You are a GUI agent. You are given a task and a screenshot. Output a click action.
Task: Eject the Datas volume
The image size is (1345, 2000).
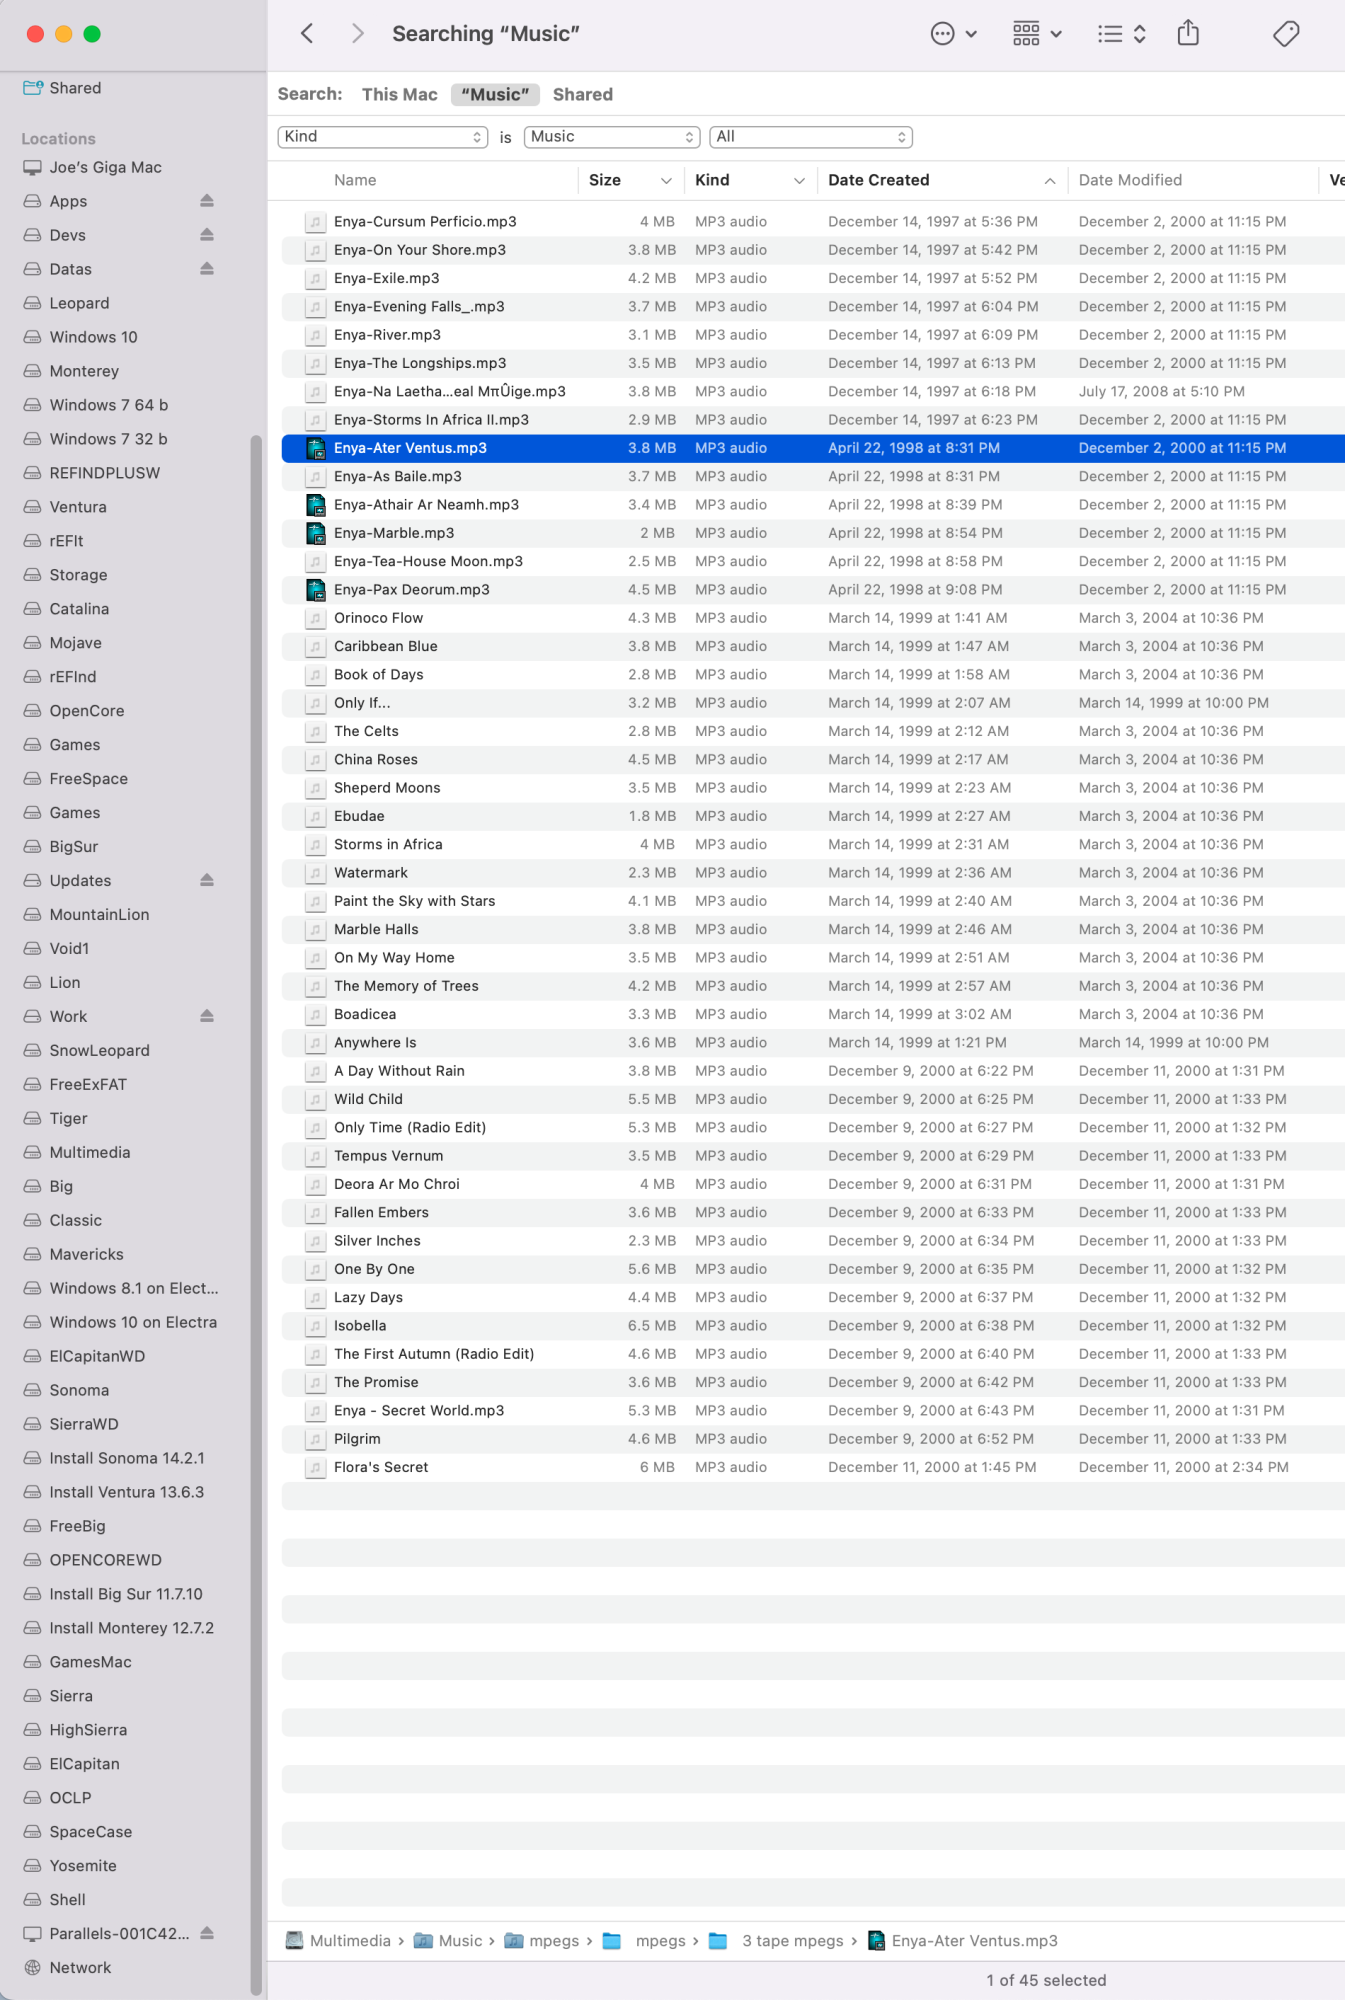click(207, 269)
